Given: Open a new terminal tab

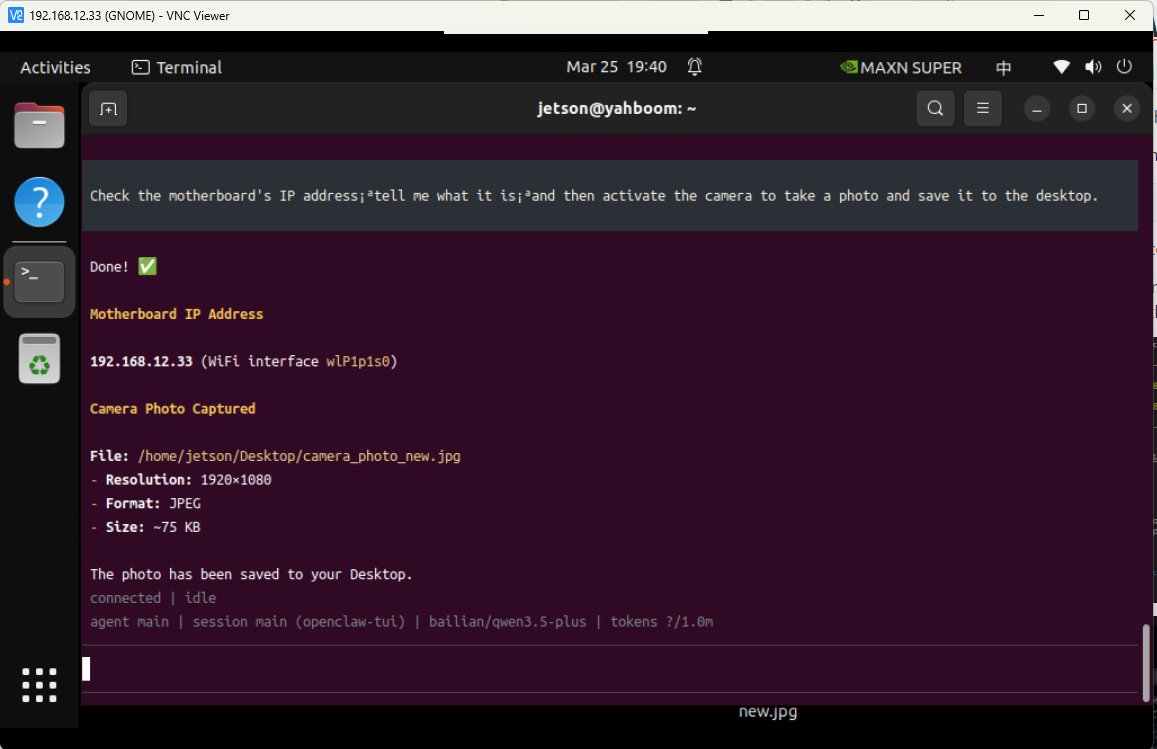Looking at the screenshot, I should (x=108, y=109).
